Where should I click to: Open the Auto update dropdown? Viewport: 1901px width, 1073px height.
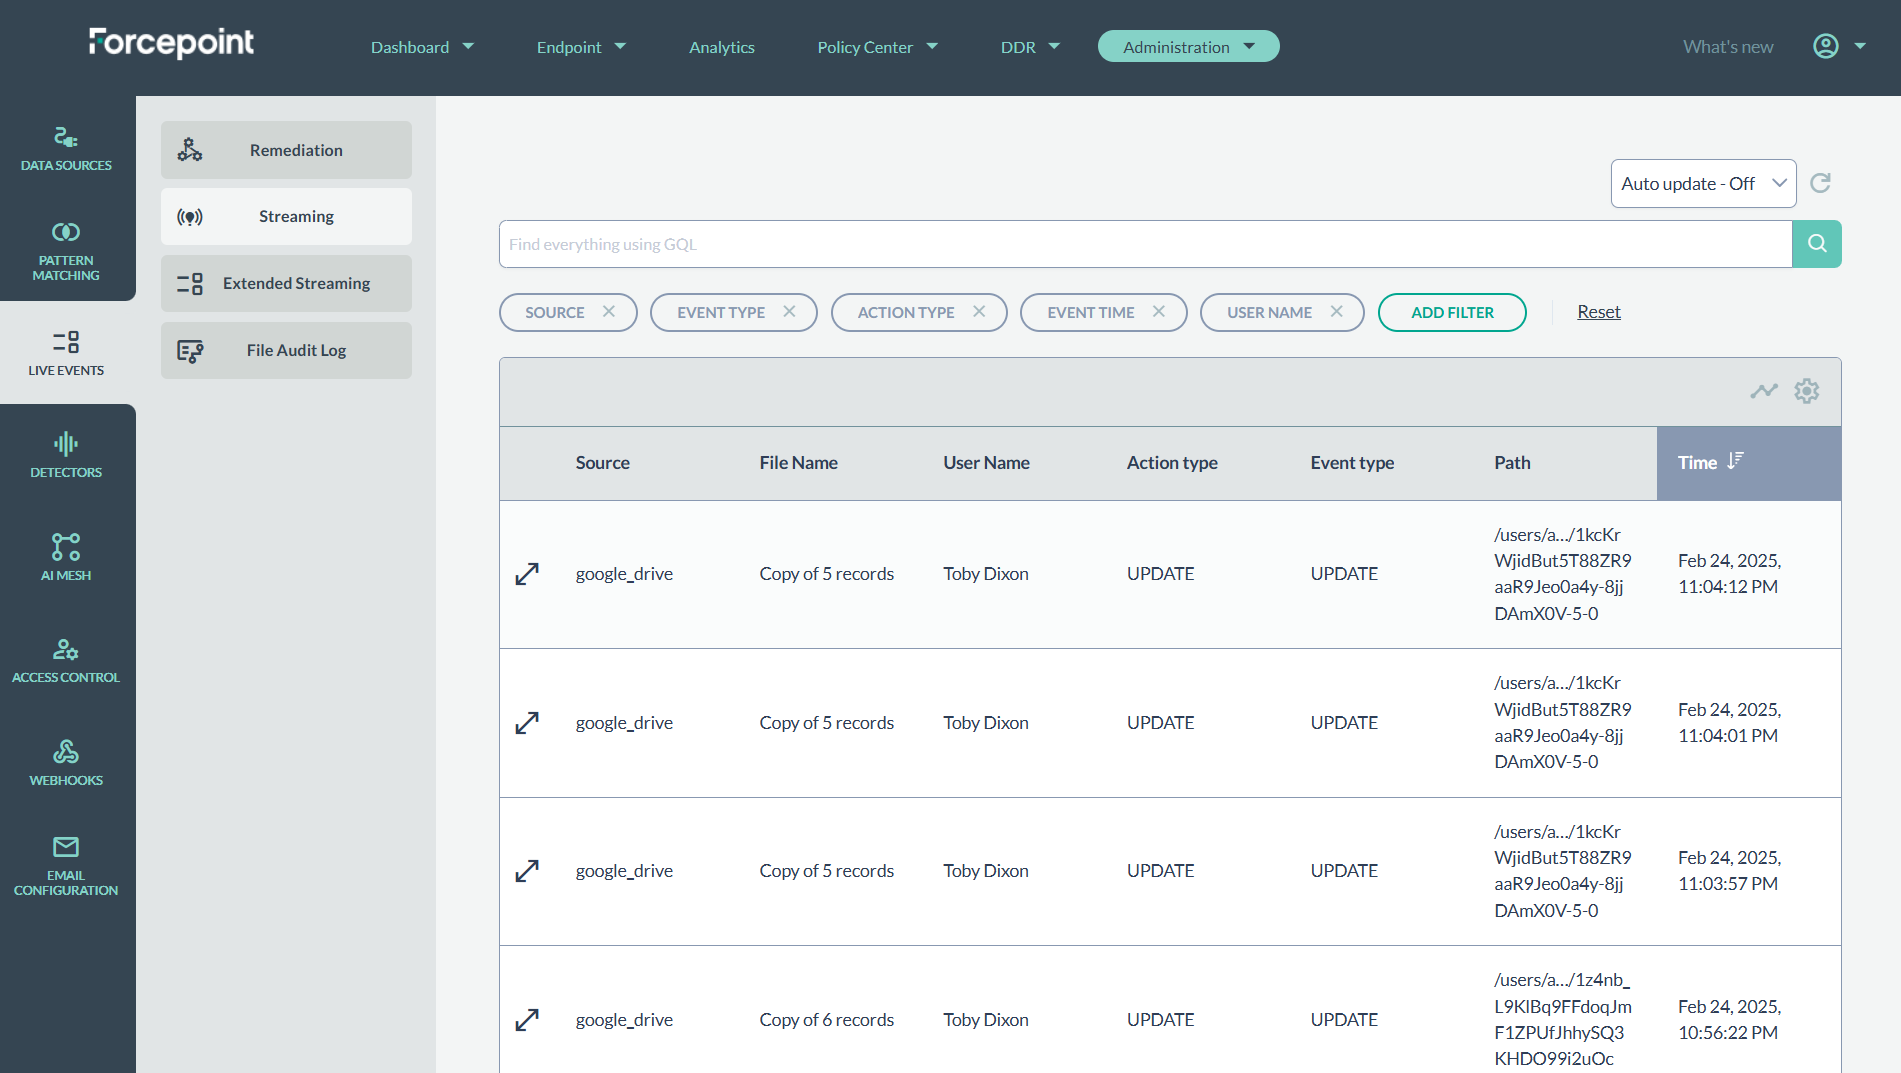[x=1702, y=184]
